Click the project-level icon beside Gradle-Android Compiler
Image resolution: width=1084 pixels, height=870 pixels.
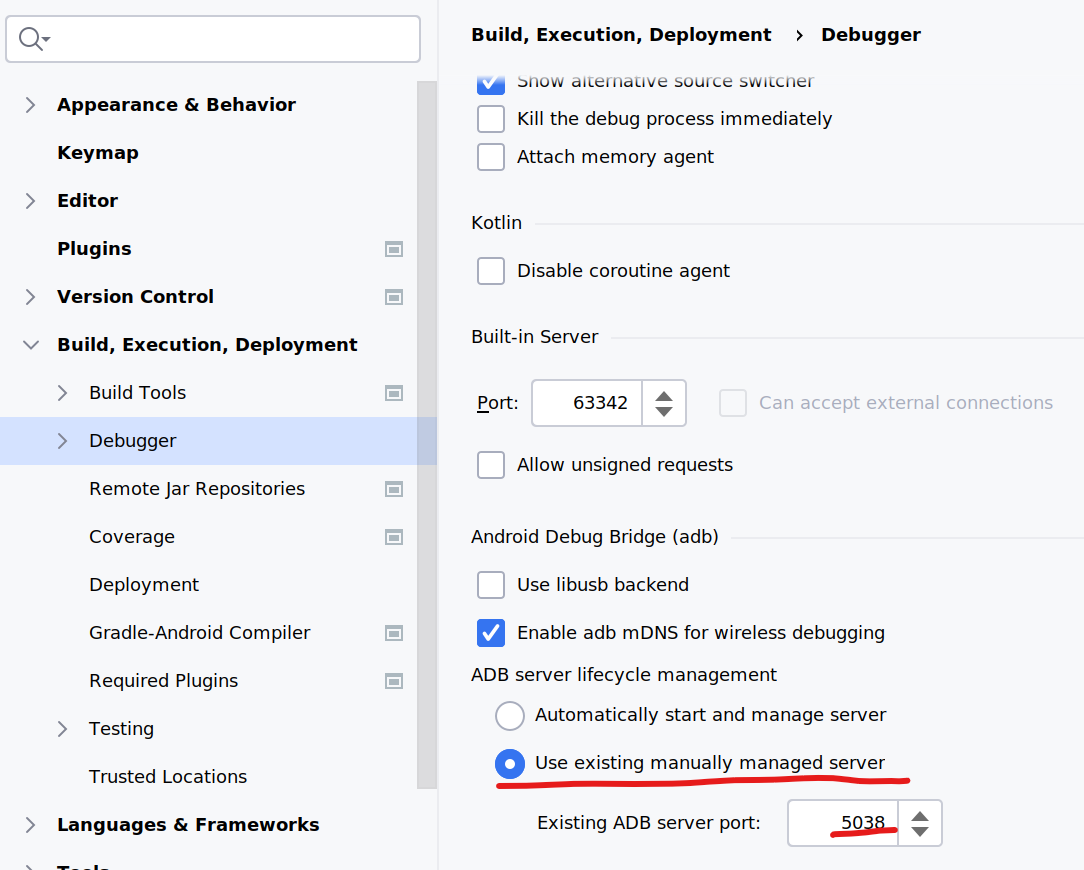point(394,633)
